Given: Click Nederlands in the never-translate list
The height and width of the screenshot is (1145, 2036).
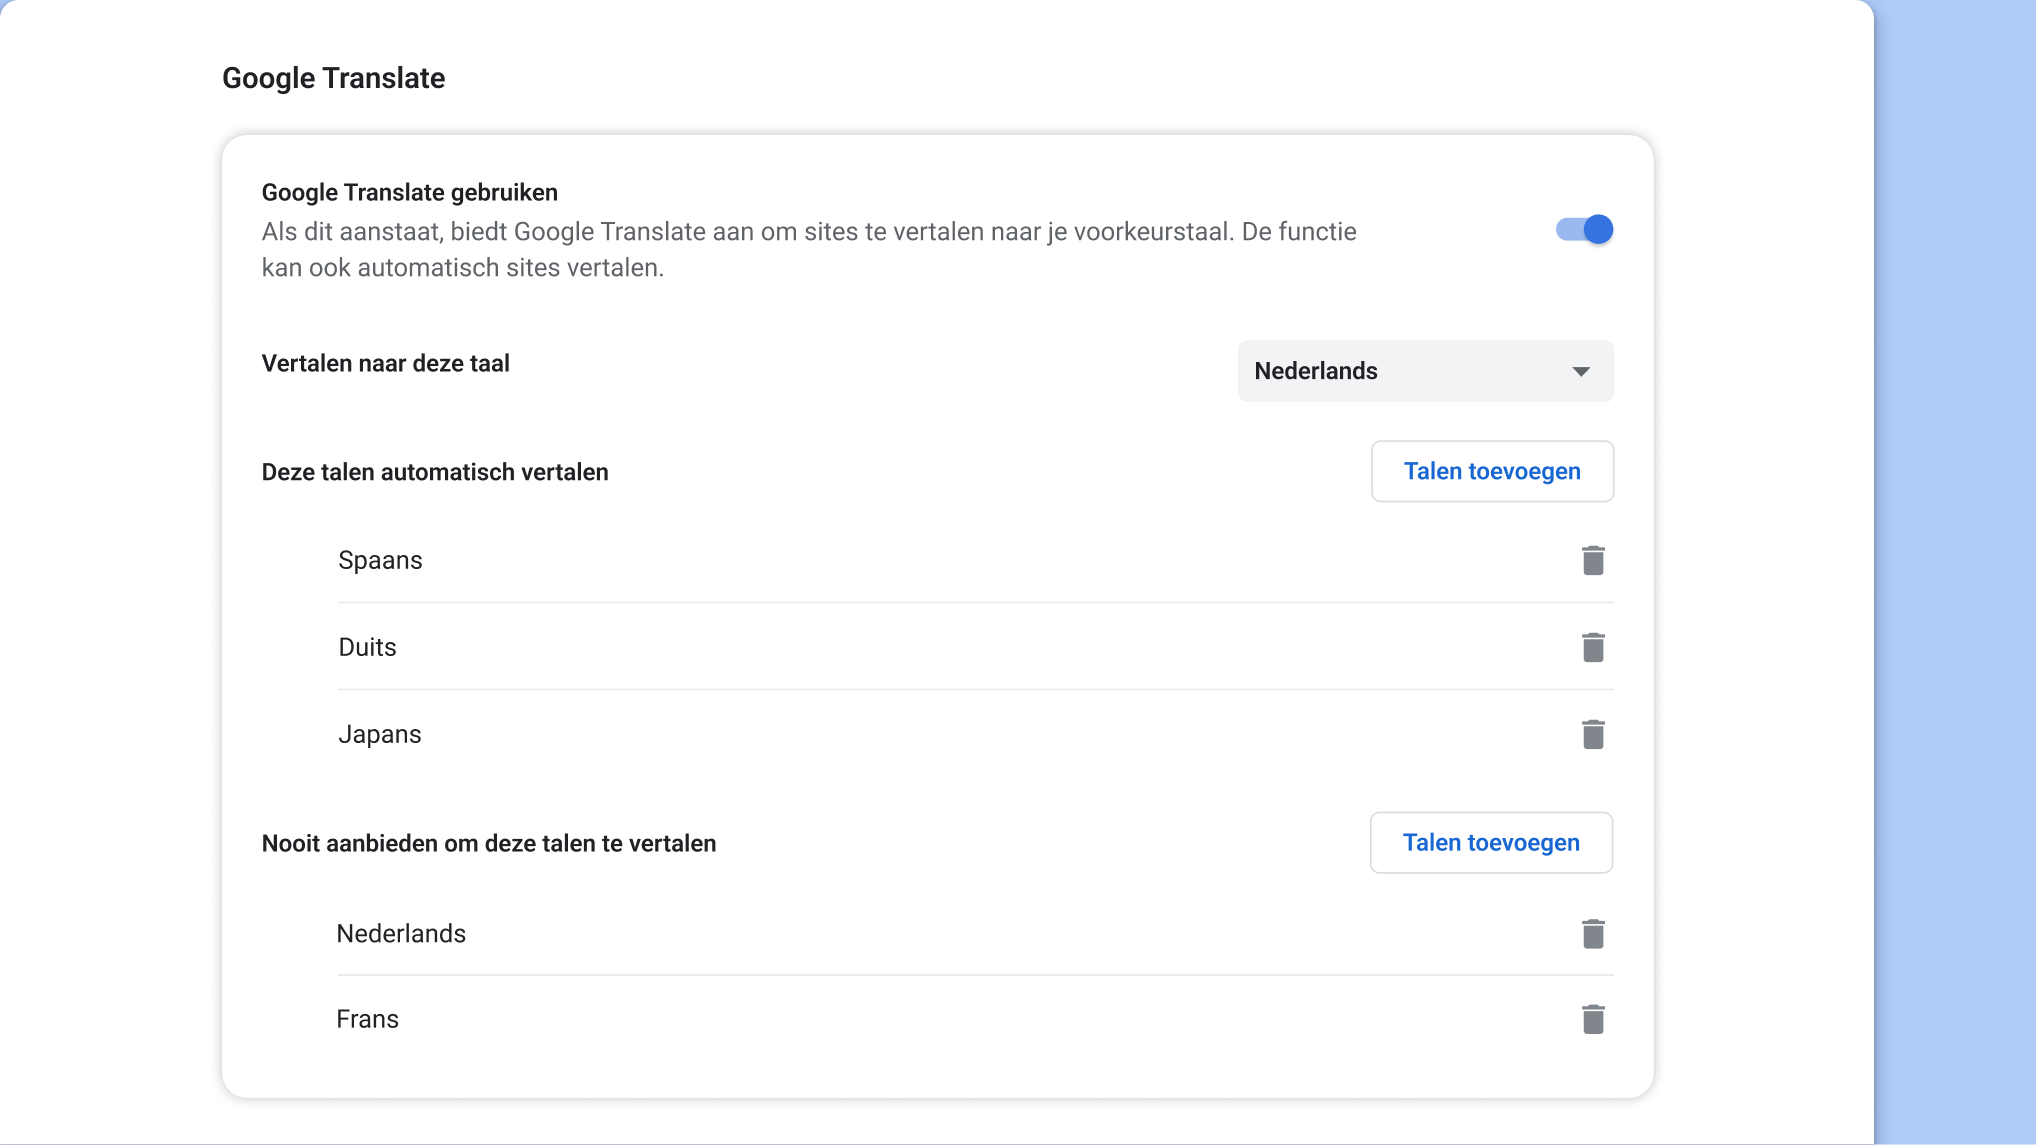Looking at the screenshot, I should [401, 933].
